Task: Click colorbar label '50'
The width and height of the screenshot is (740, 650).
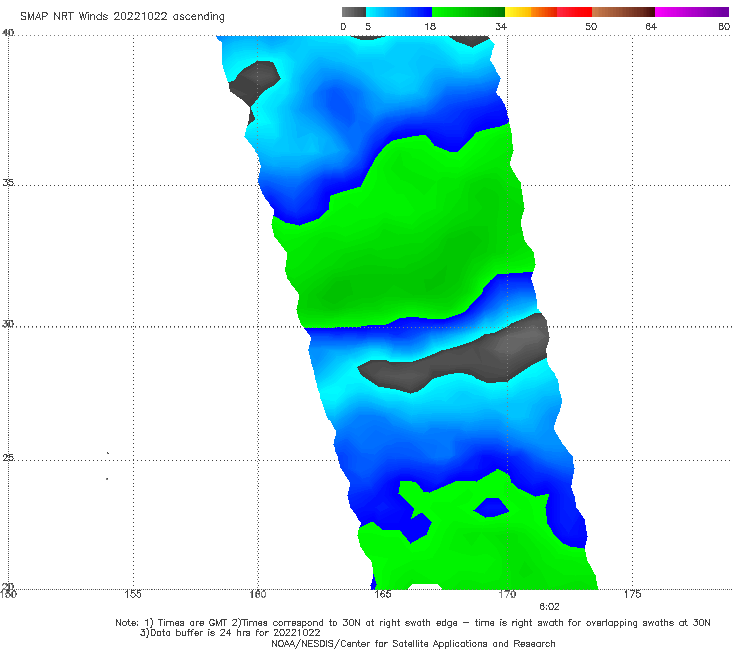Action: (591, 26)
